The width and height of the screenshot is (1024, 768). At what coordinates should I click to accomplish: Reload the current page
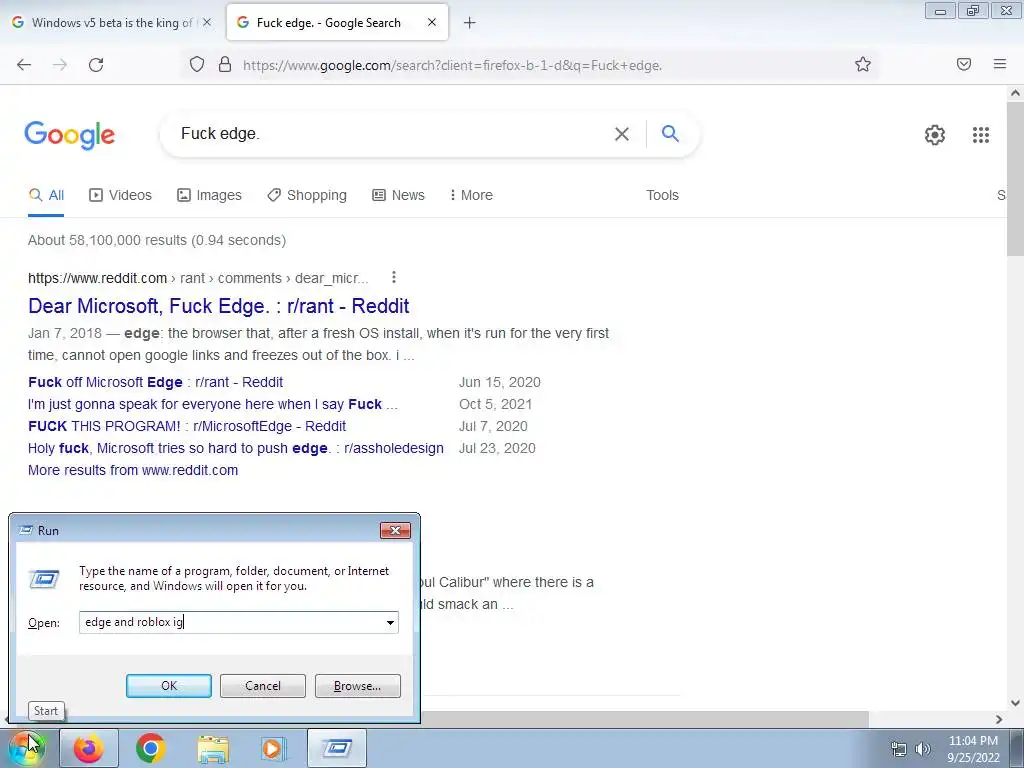pyautogui.click(x=96, y=65)
